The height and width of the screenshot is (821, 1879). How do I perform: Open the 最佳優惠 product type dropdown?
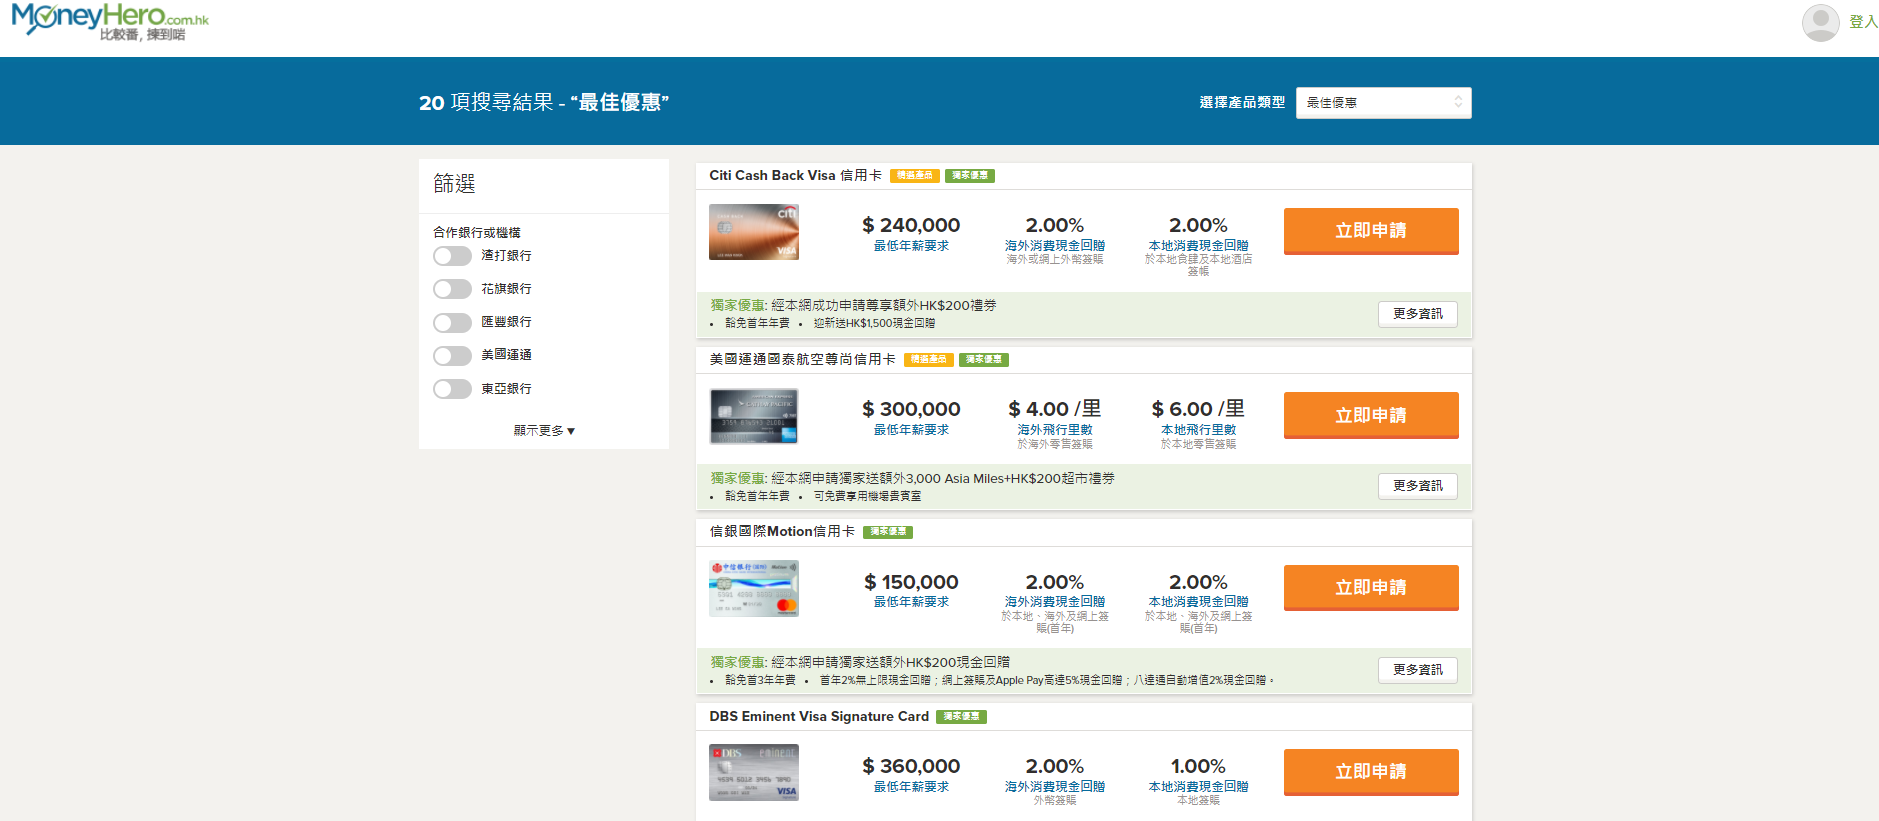(x=1383, y=103)
